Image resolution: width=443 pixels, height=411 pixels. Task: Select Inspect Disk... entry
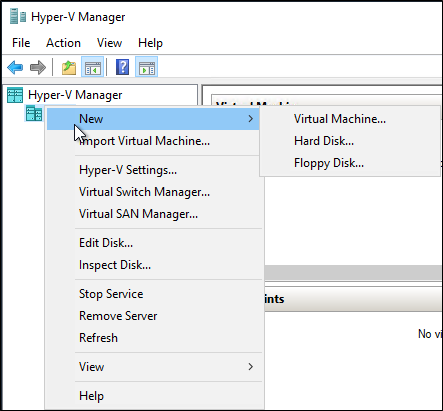coord(115,265)
